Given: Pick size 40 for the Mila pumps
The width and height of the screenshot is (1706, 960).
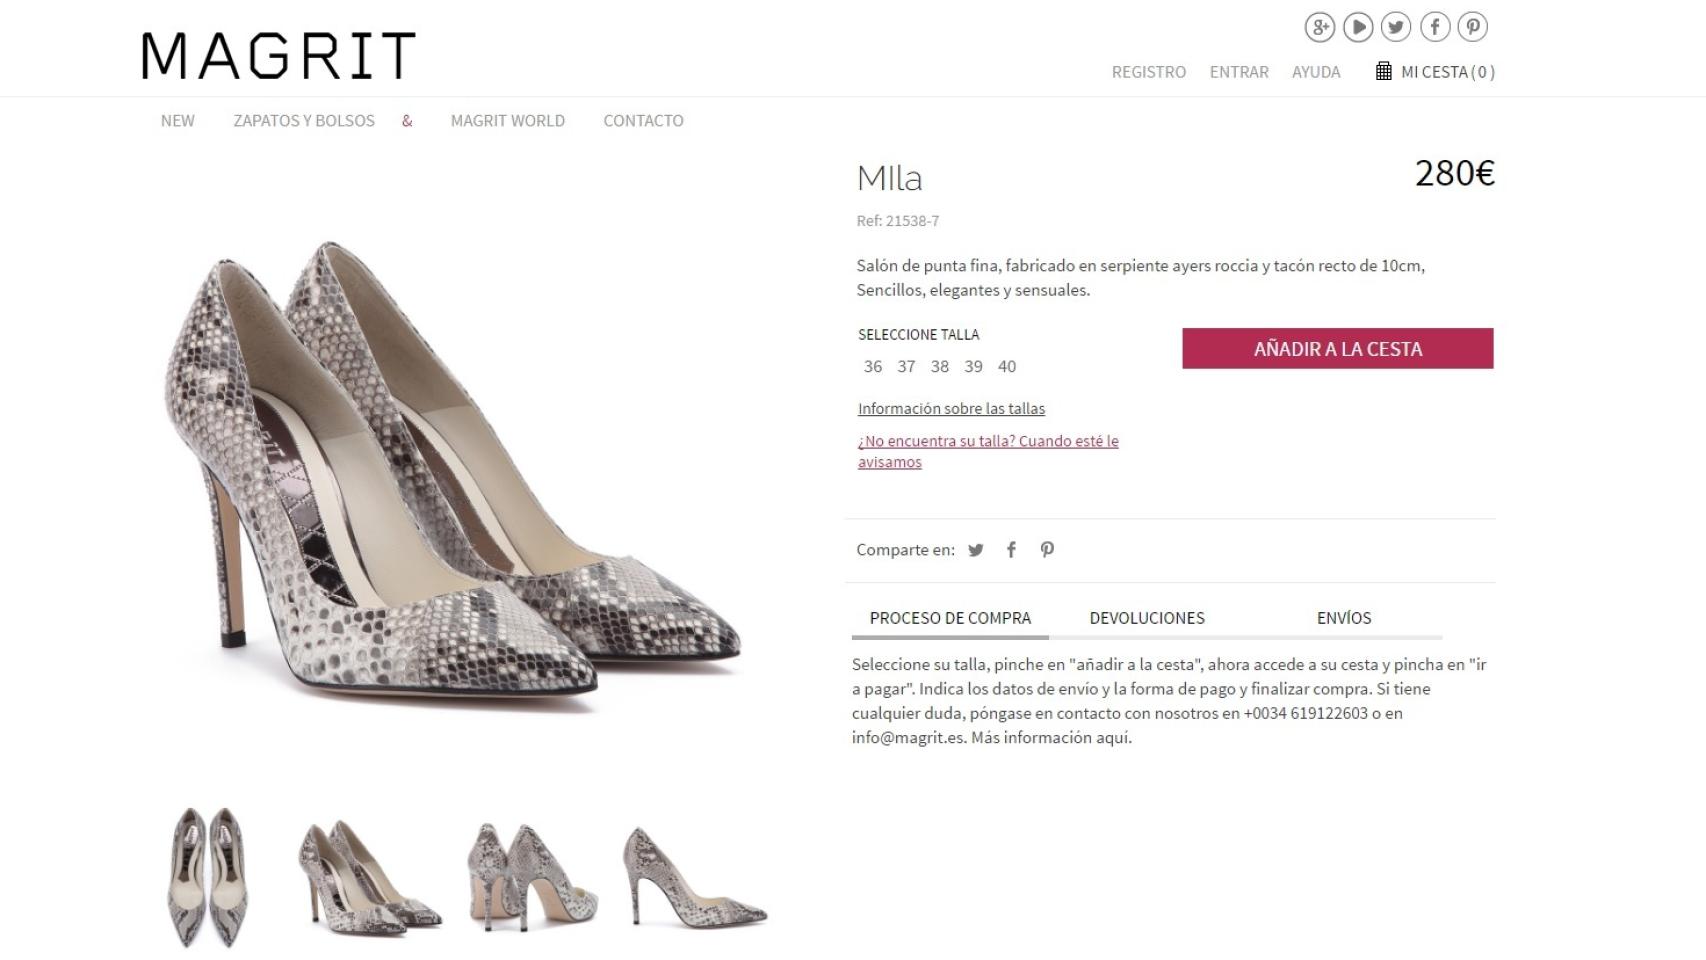Looking at the screenshot, I should (1007, 366).
